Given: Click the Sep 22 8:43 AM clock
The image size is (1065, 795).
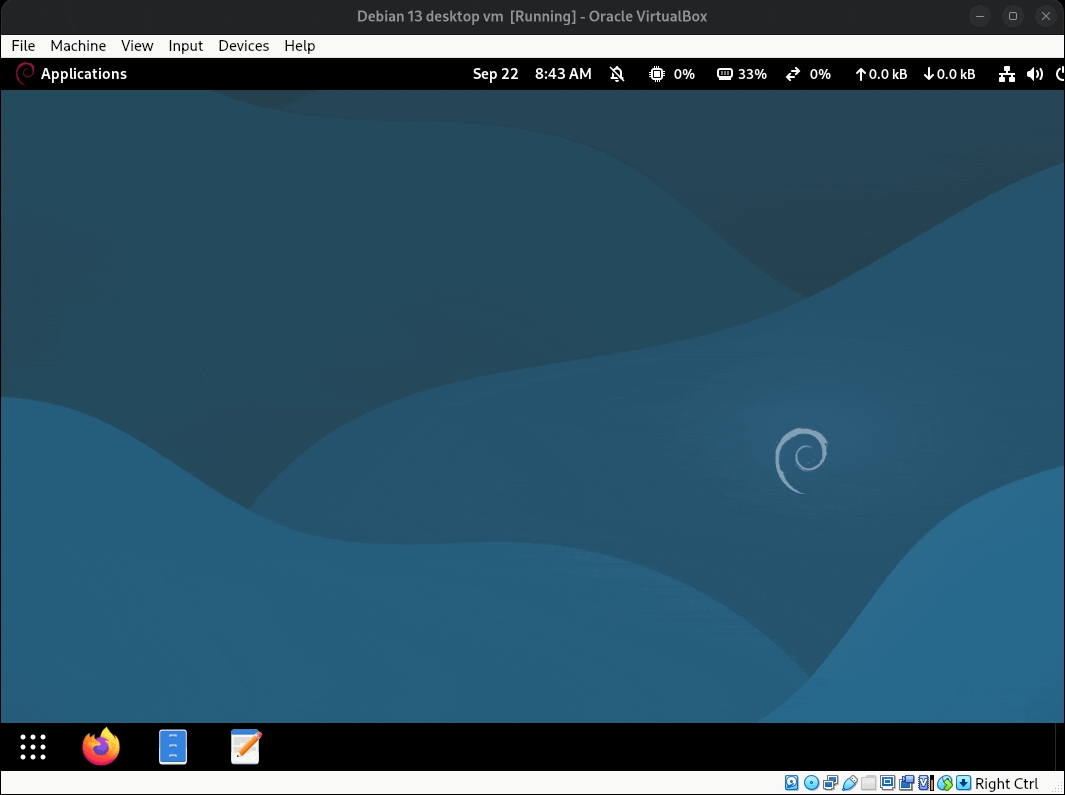Looking at the screenshot, I should [x=532, y=73].
